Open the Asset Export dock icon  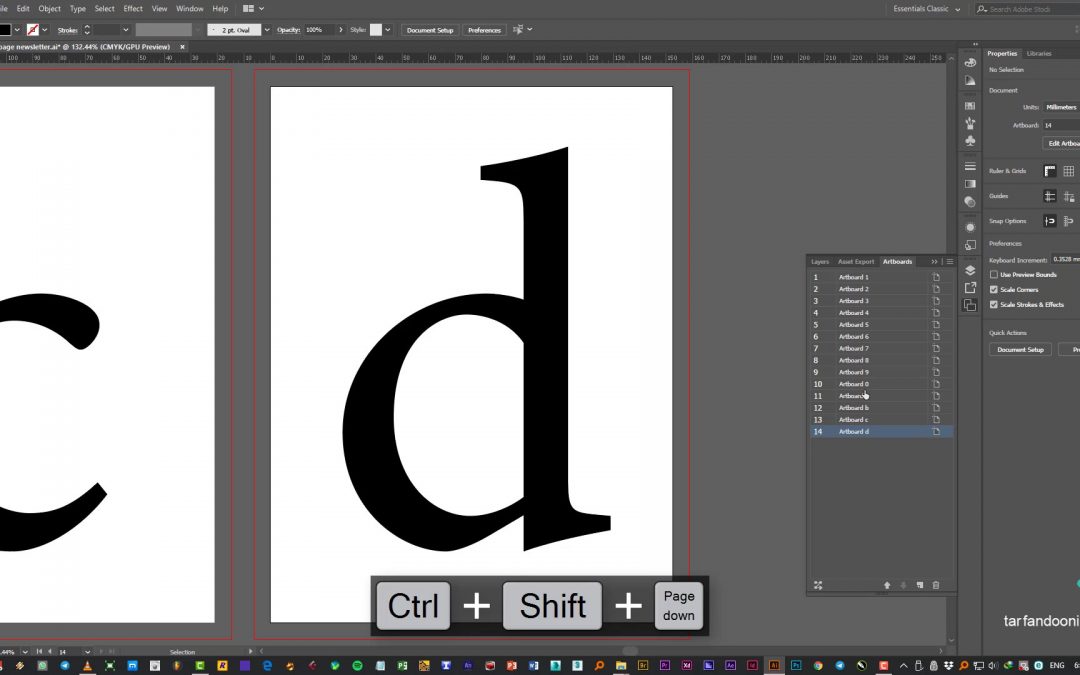(970, 287)
